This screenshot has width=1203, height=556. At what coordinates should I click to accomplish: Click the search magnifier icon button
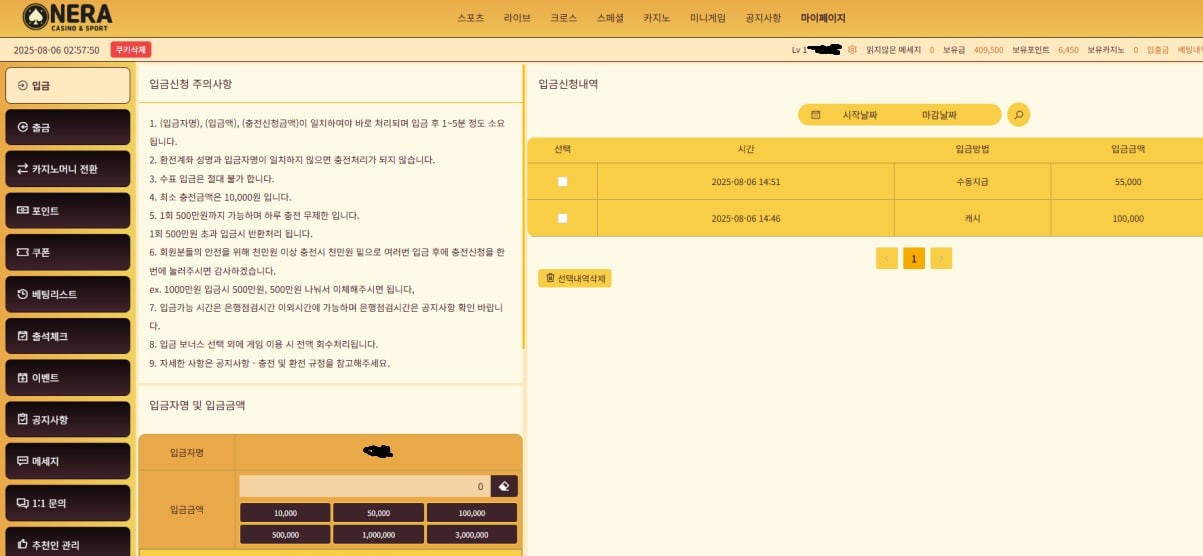1018,115
